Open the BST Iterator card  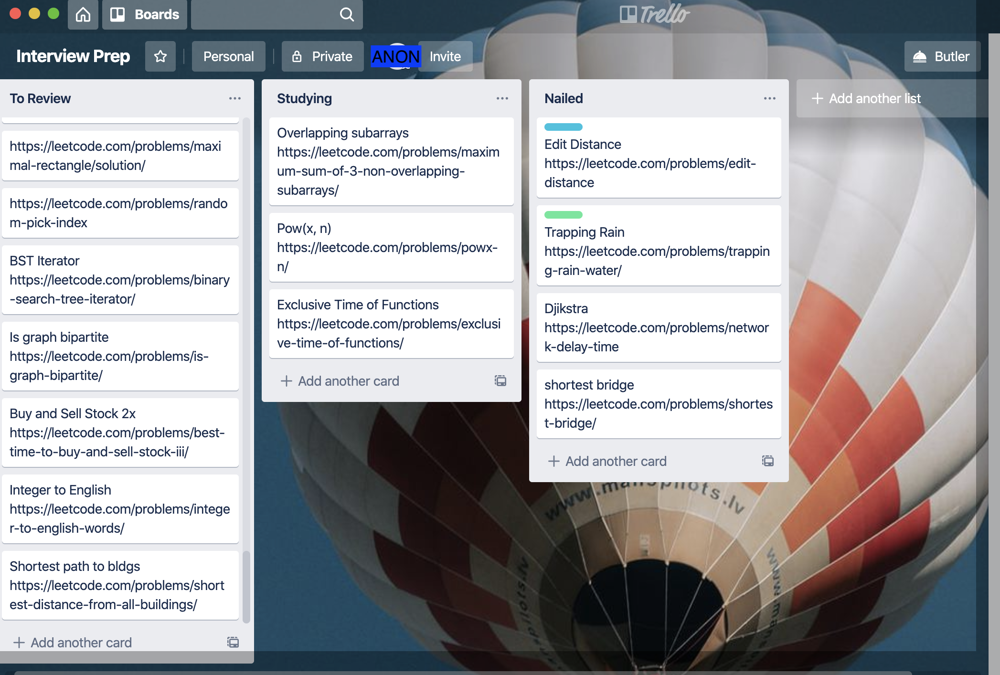pyautogui.click(x=121, y=279)
